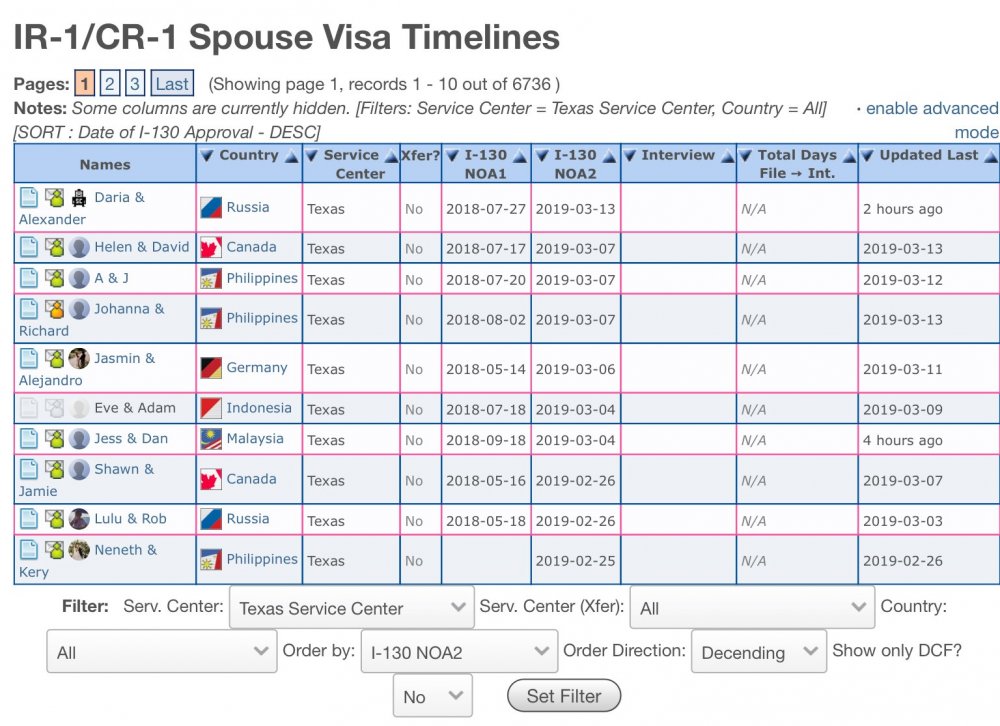Jump to the Last page of results
This screenshot has height=726, width=1000.
[x=172, y=84]
